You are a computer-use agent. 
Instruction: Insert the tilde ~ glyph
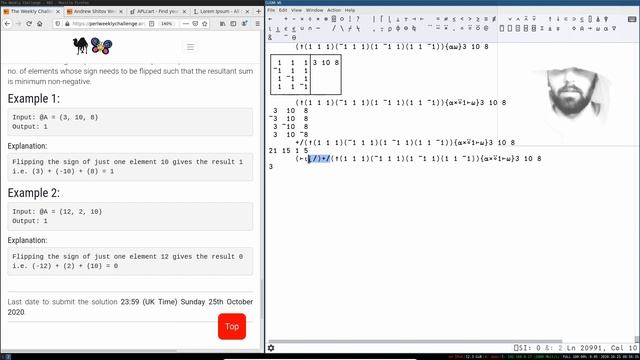coord(318,29)
